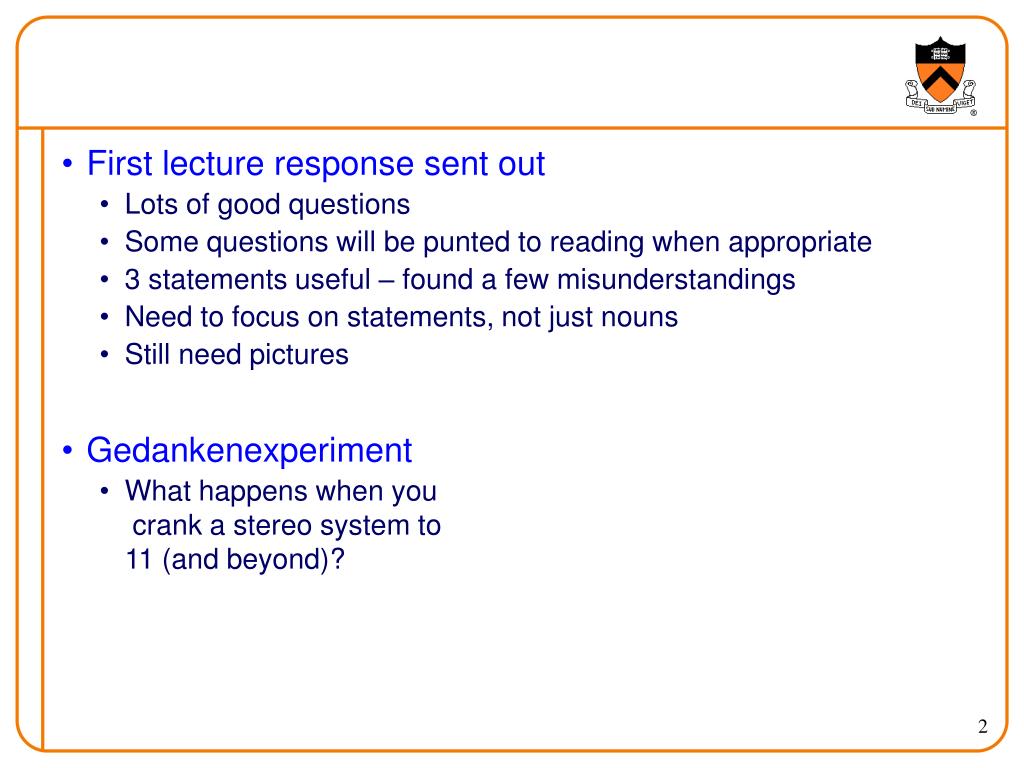The width and height of the screenshot is (1024, 768).
Task: Click the text 'What happens when you'
Action: pyautogui.click(x=281, y=492)
